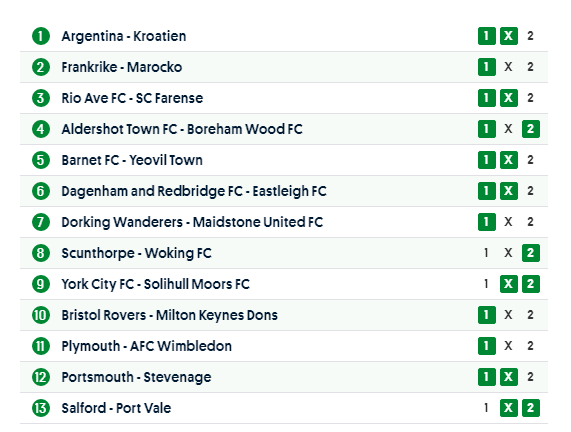Click the green number 13 match badge
Viewport: 571px width, 432px height.
[41, 408]
